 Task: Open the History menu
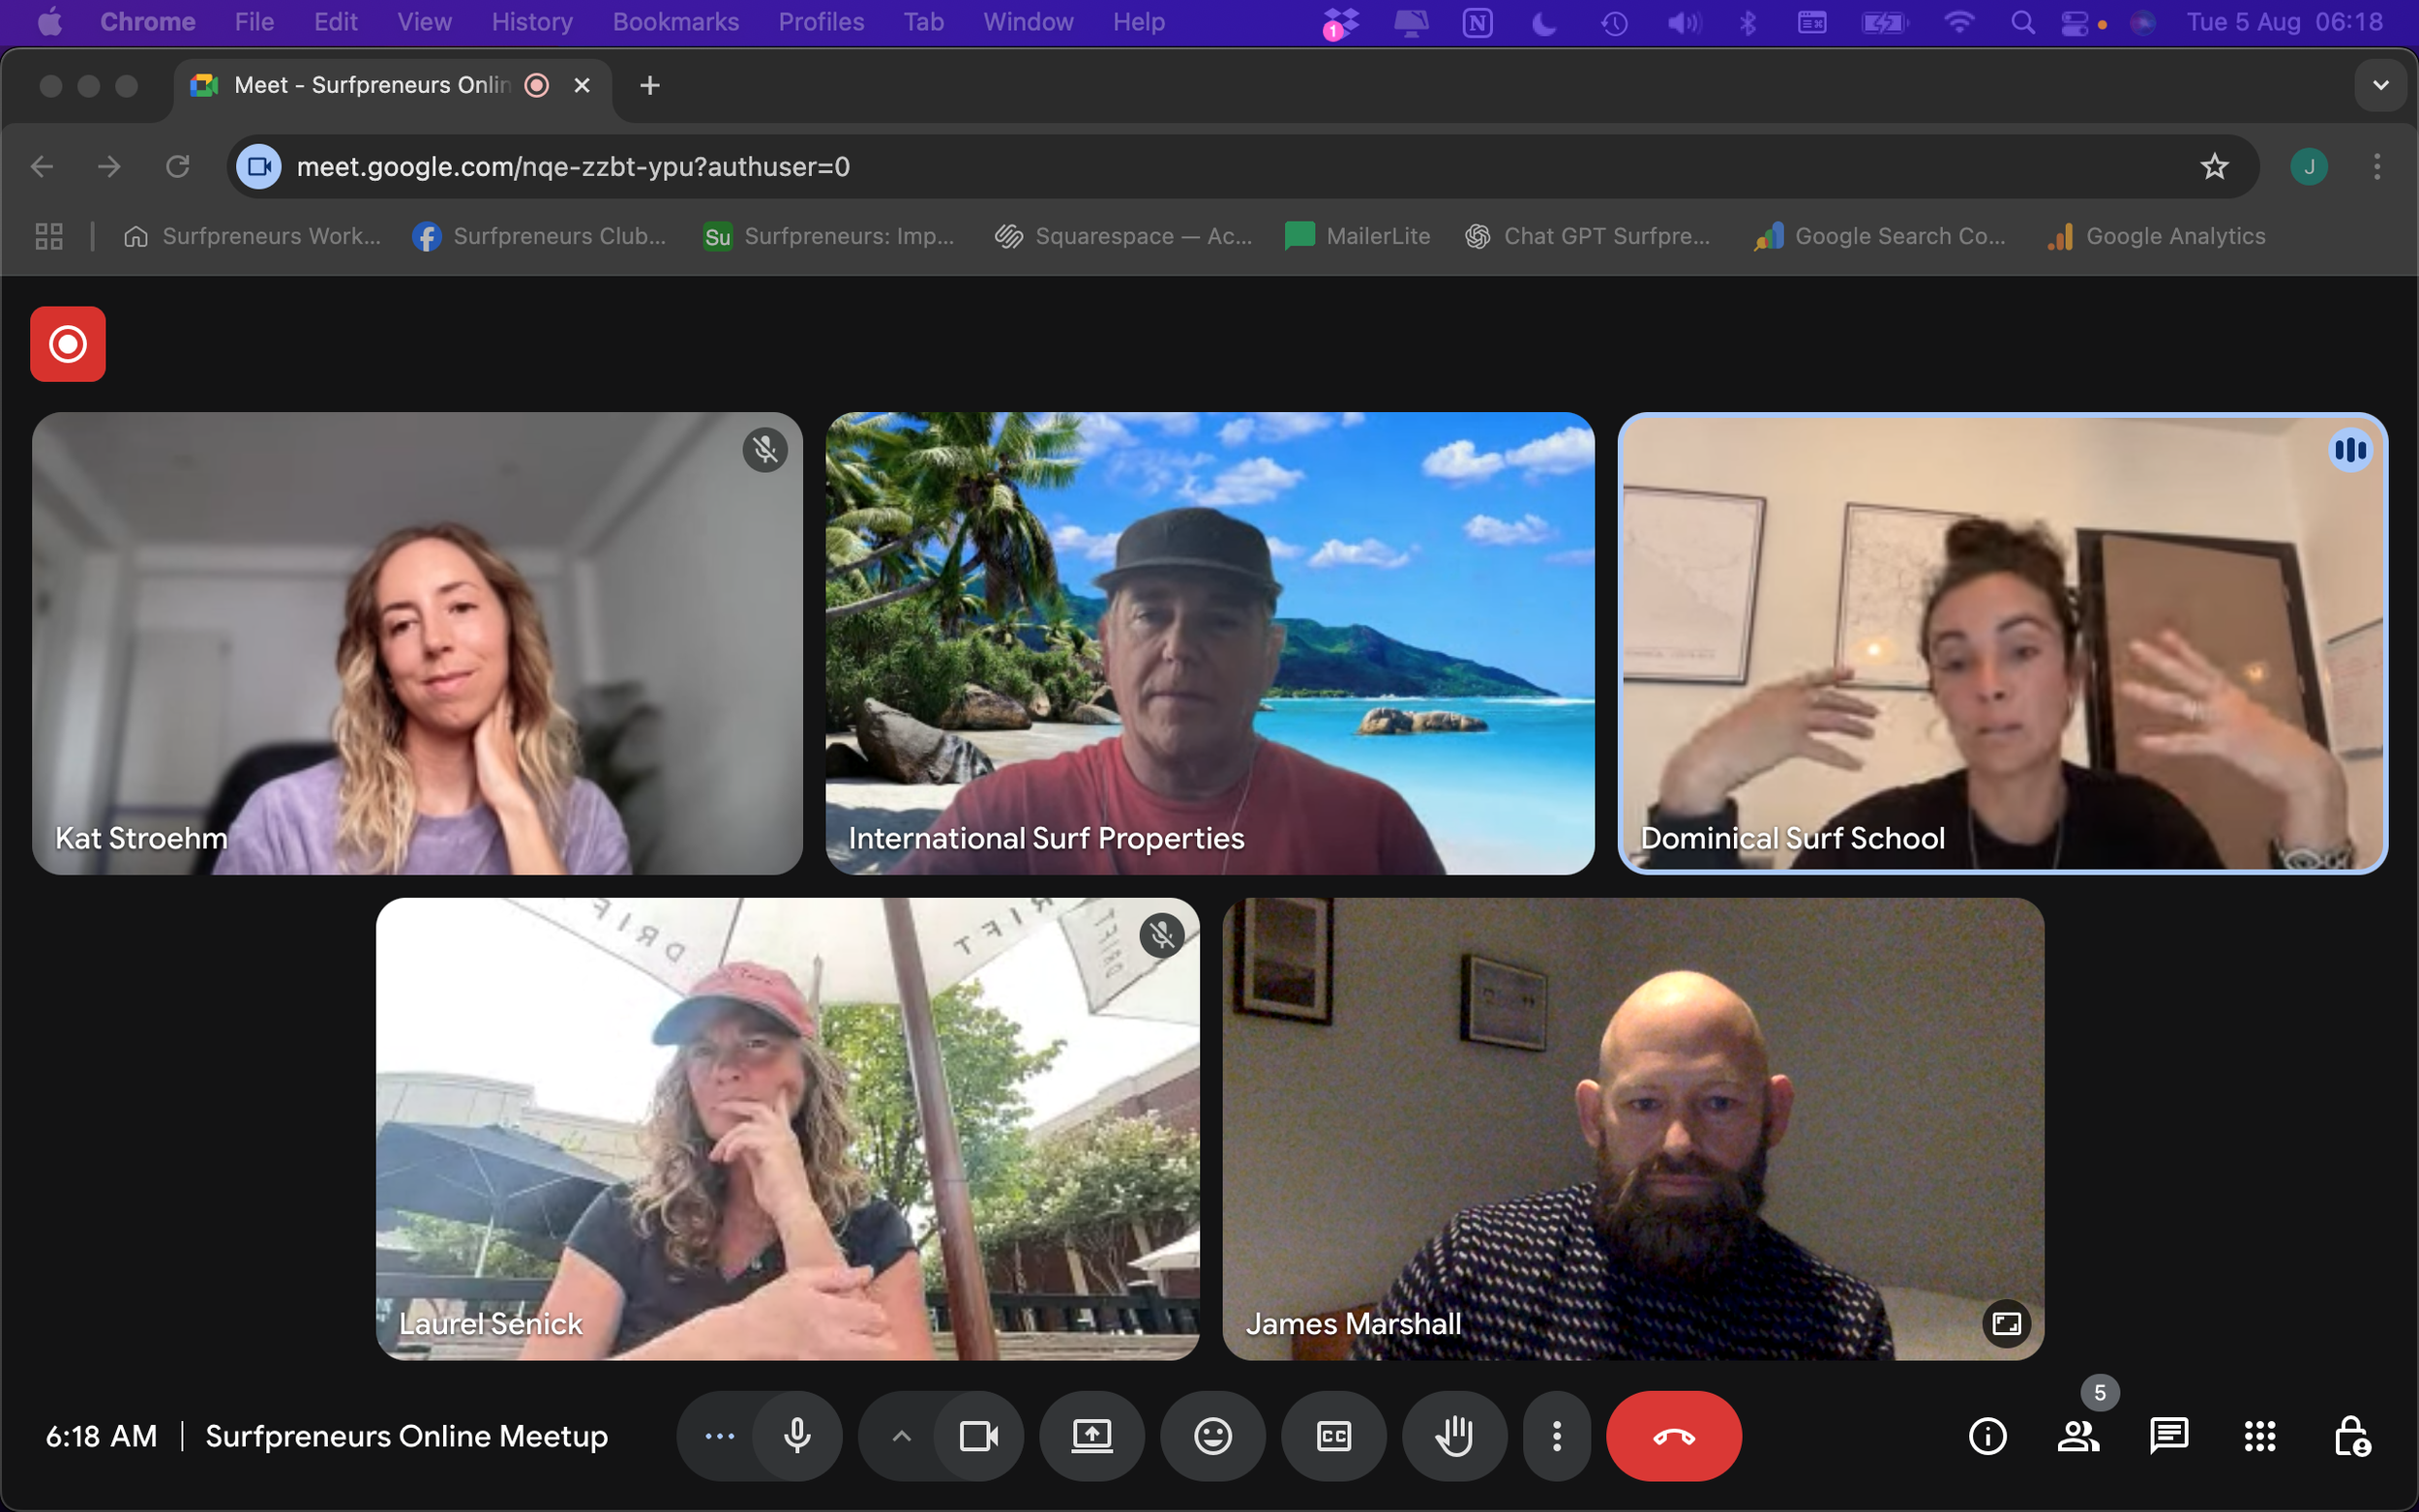(x=531, y=22)
